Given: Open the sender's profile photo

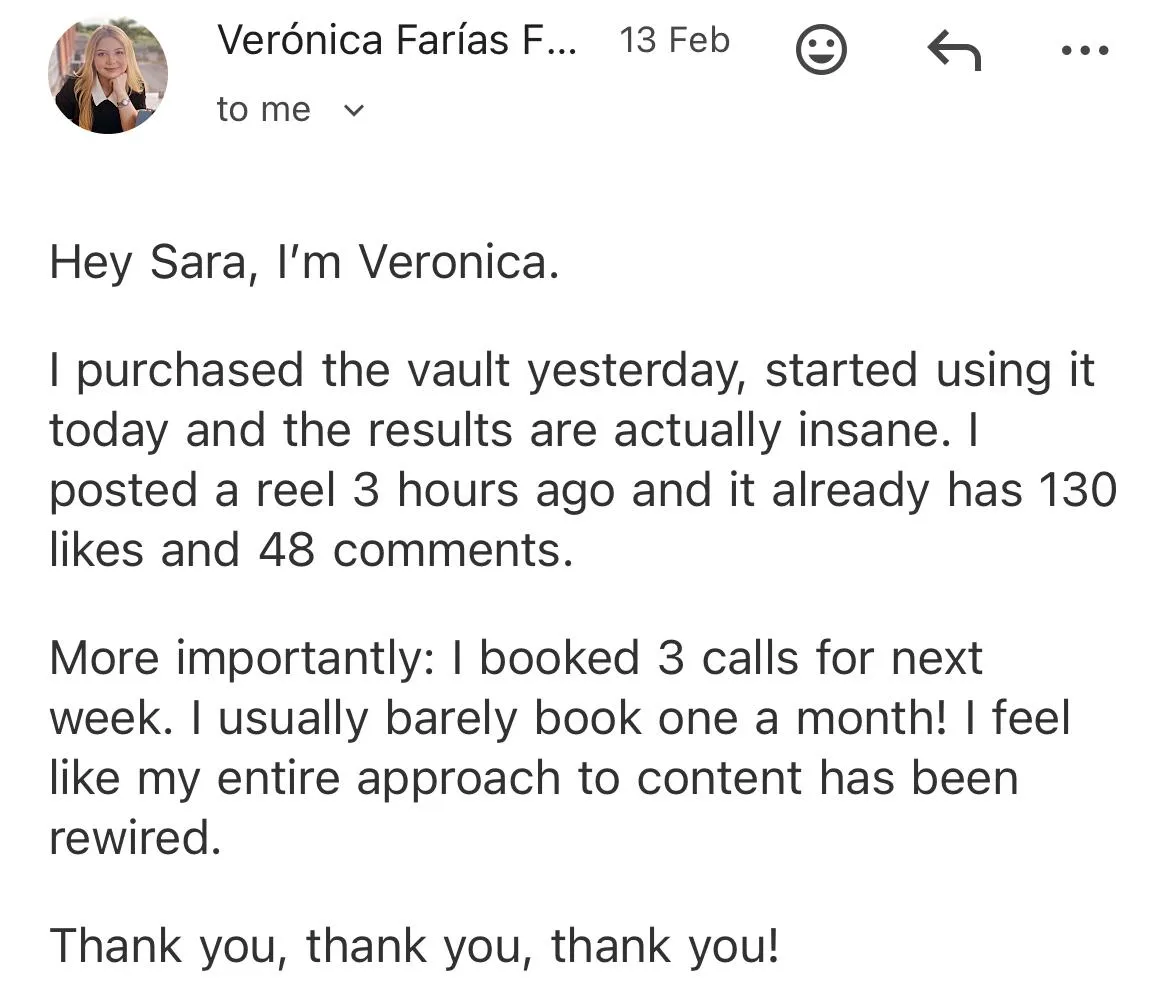Looking at the screenshot, I should 107,76.
